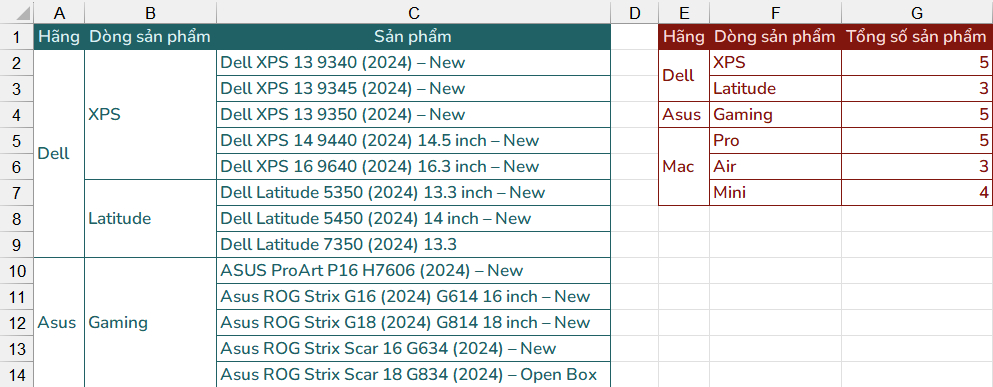Click the "Air" cell
The width and height of the screenshot is (993, 387).
coord(776,167)
